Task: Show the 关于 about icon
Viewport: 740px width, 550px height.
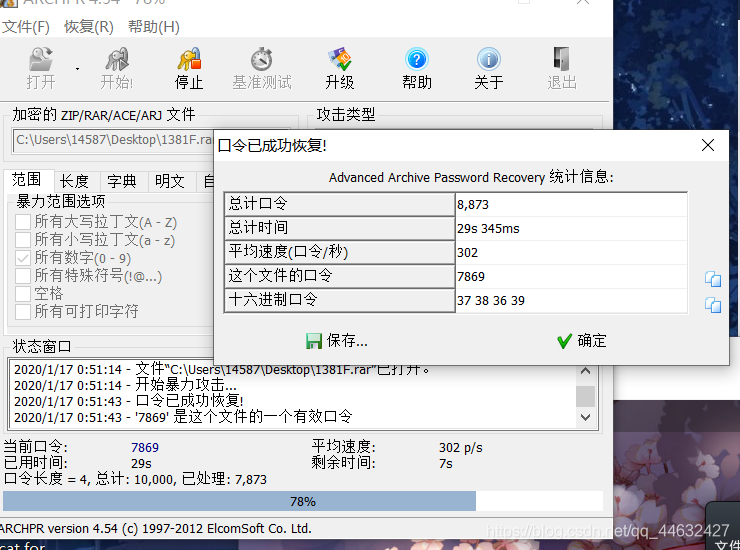Action: coord(488,68)
